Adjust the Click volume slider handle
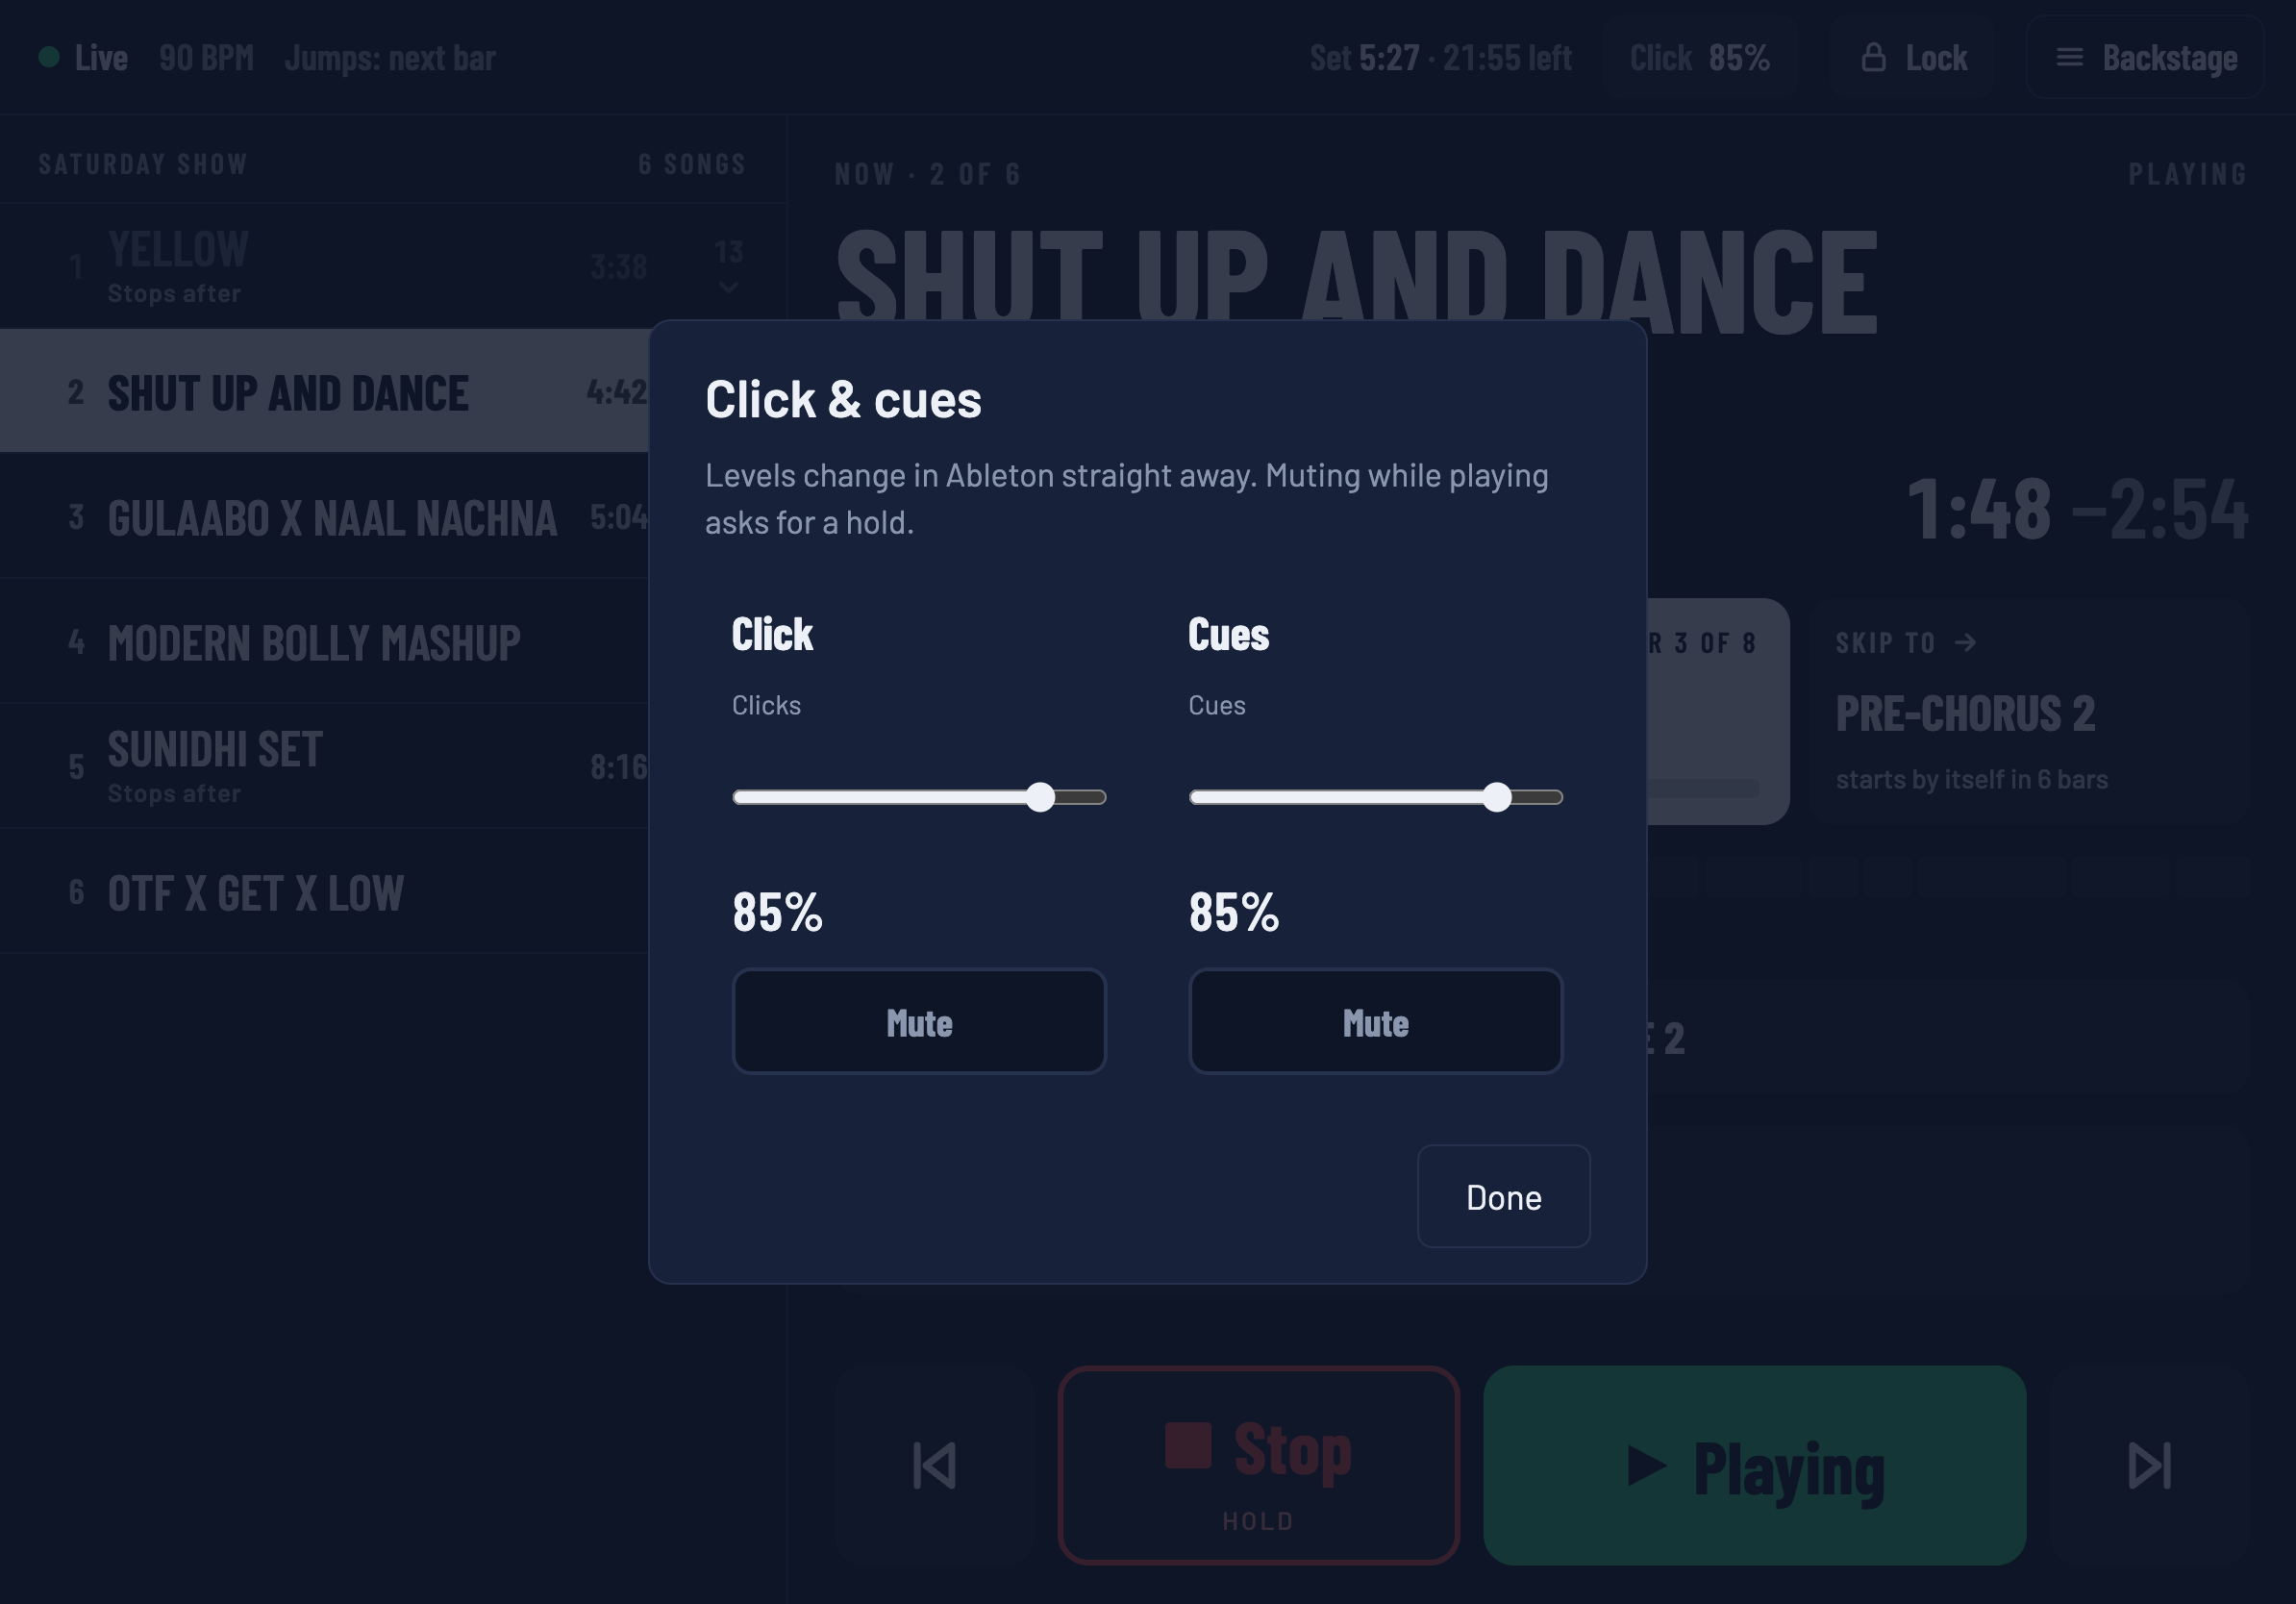 (x=1041, y=797)
